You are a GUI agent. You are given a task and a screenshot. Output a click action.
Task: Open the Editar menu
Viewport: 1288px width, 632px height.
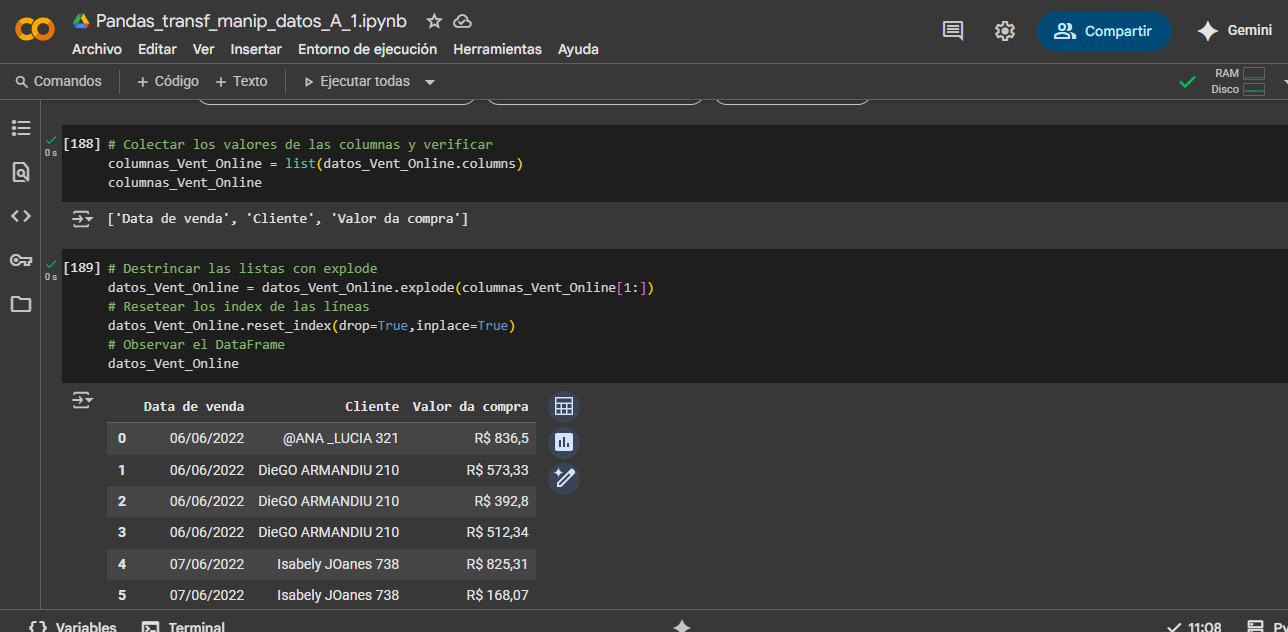(157, 49)
